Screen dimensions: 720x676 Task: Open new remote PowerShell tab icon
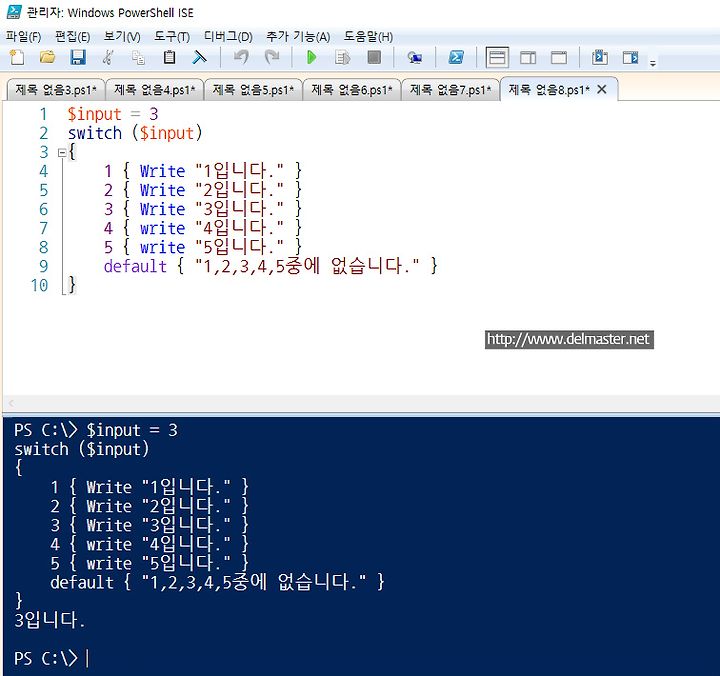(415, 58)
